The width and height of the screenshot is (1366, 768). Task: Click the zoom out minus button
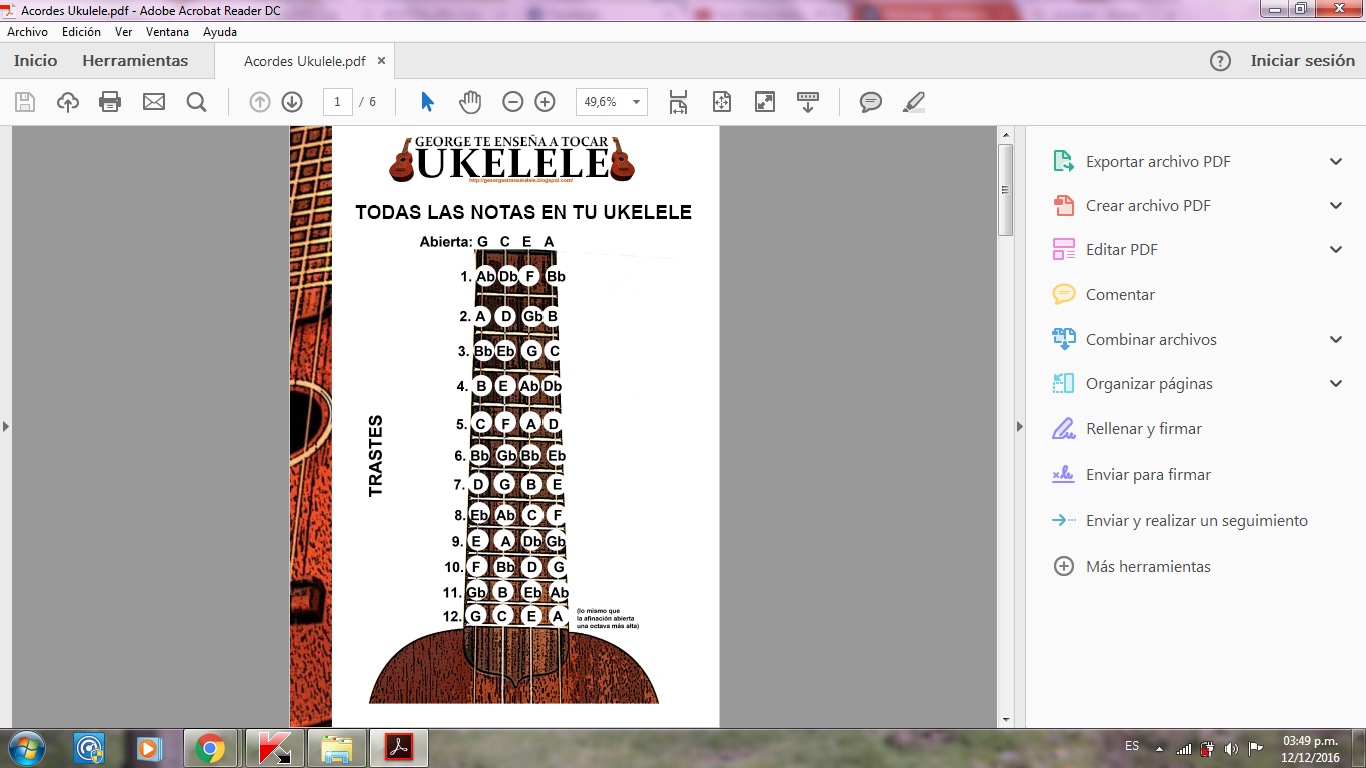(512, 102)
